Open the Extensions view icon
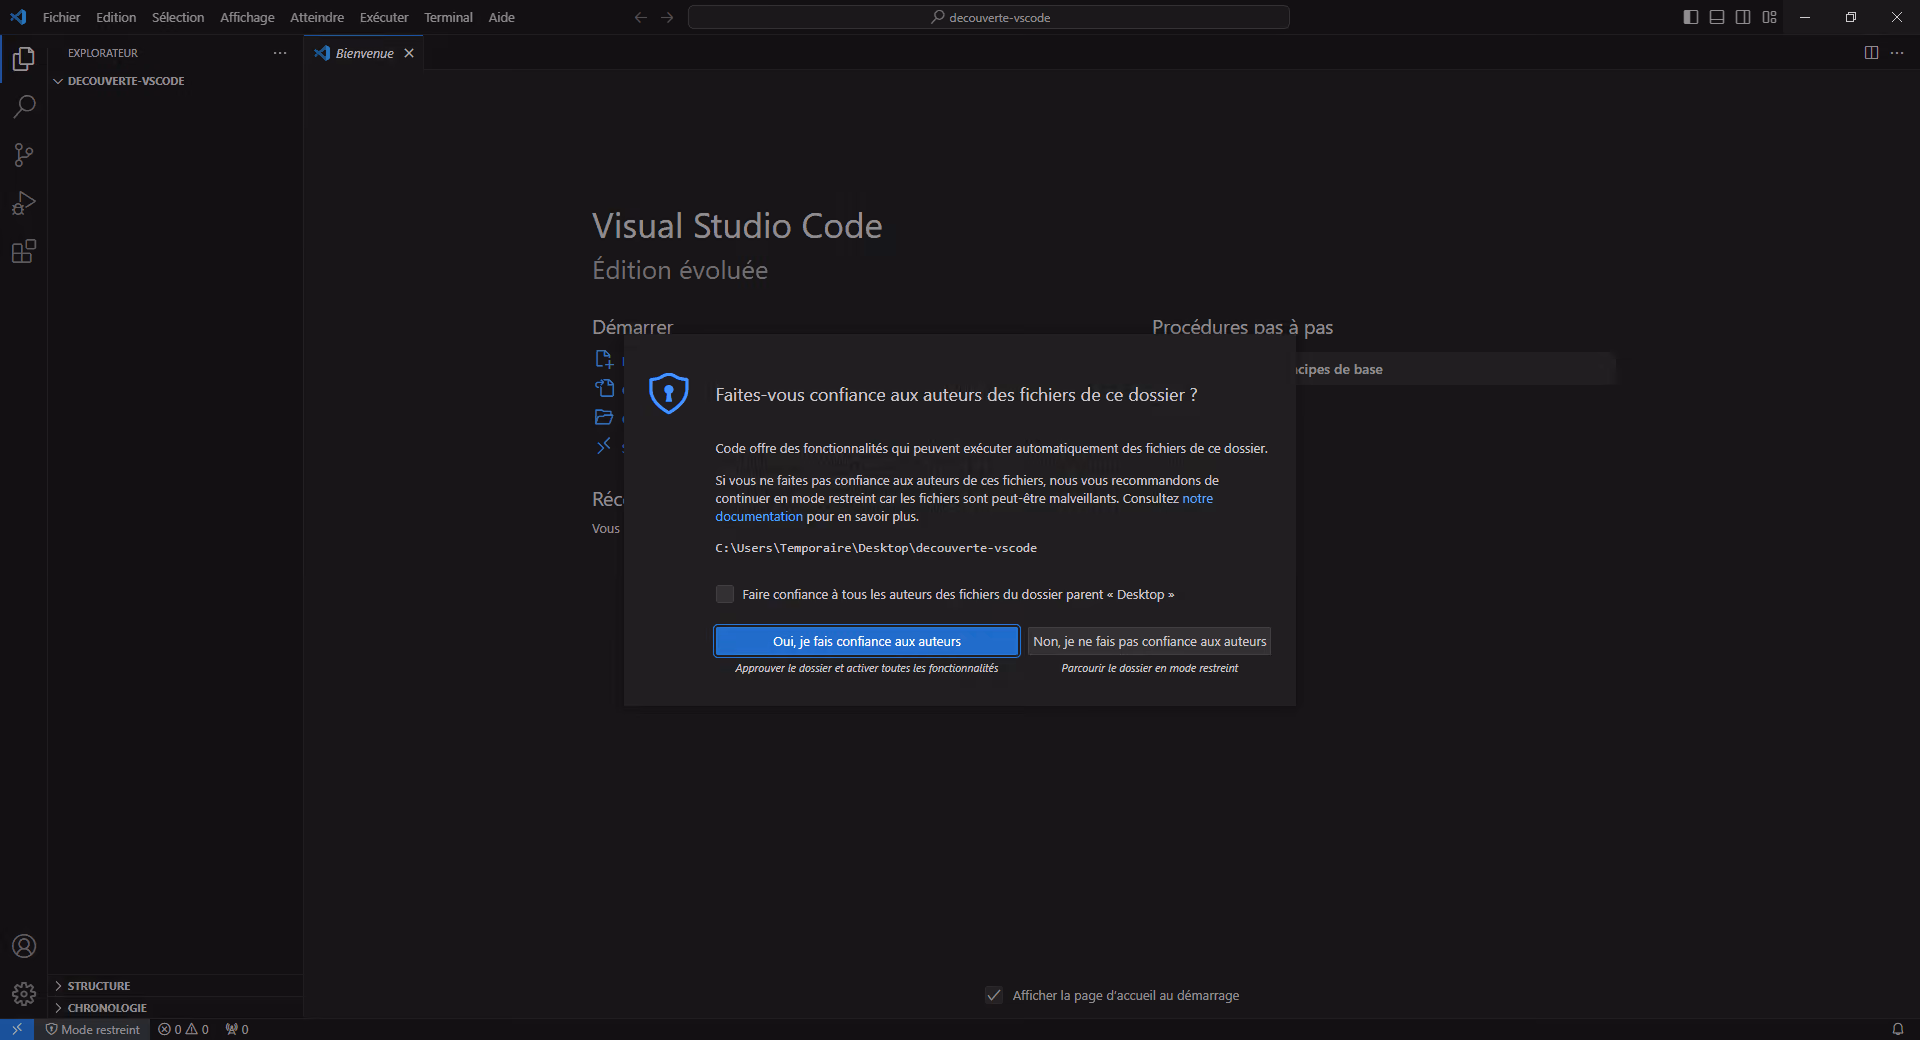This screenshot has width=1920, height=1040. pos(24,251)
